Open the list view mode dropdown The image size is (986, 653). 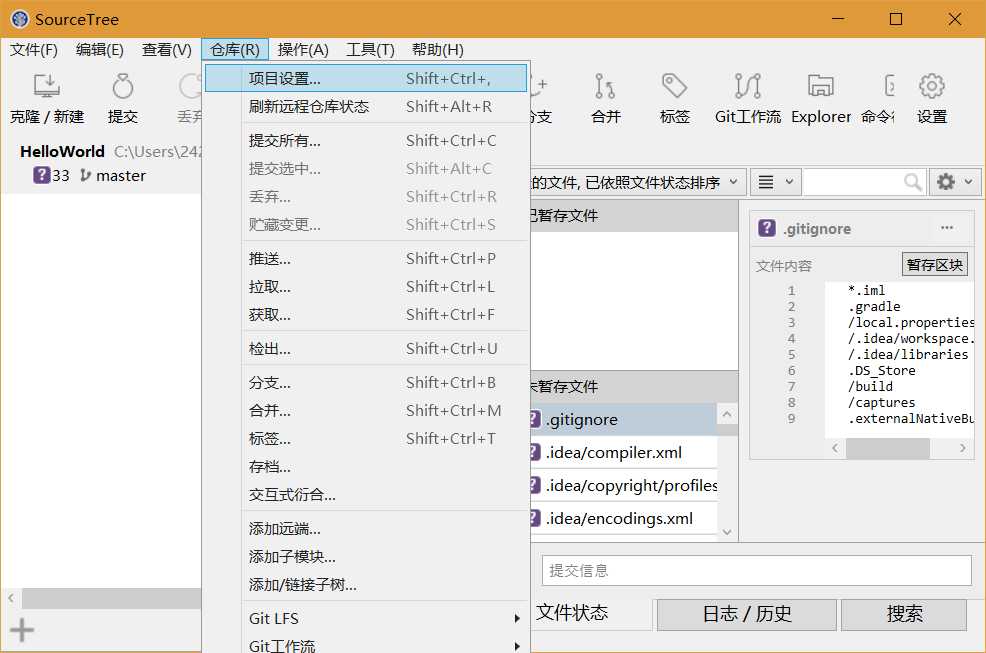pos(775,182)
